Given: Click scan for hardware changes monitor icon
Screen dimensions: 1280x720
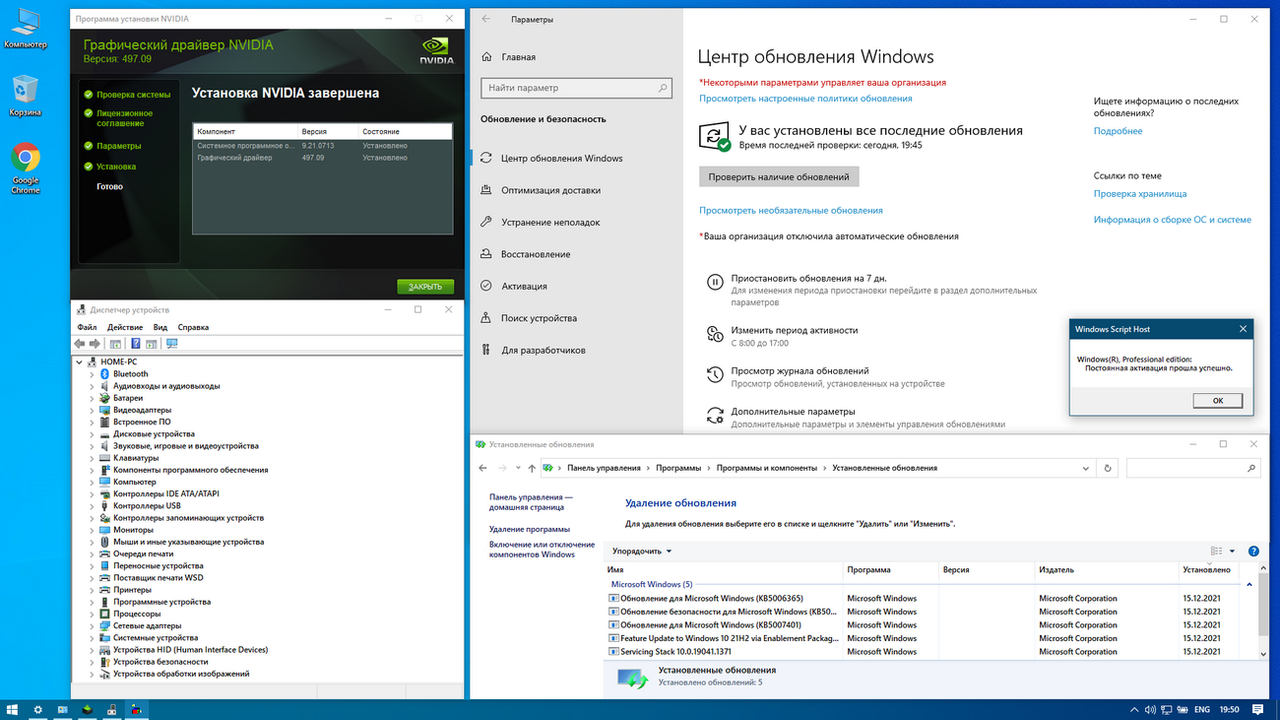Looking at the screenshot, I should (172, 343).
